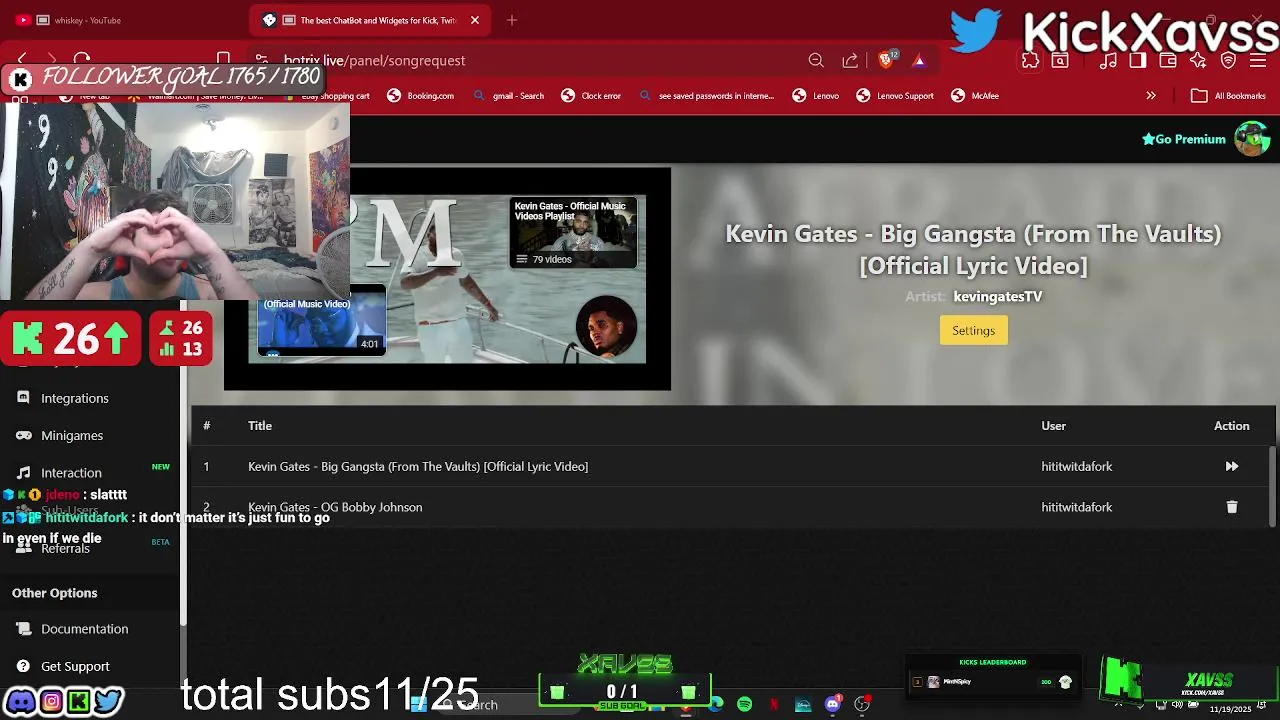This screenshot has width=1280, height=720.
Task: Click the Go Premium link
Action: (x=1183, y=139)
